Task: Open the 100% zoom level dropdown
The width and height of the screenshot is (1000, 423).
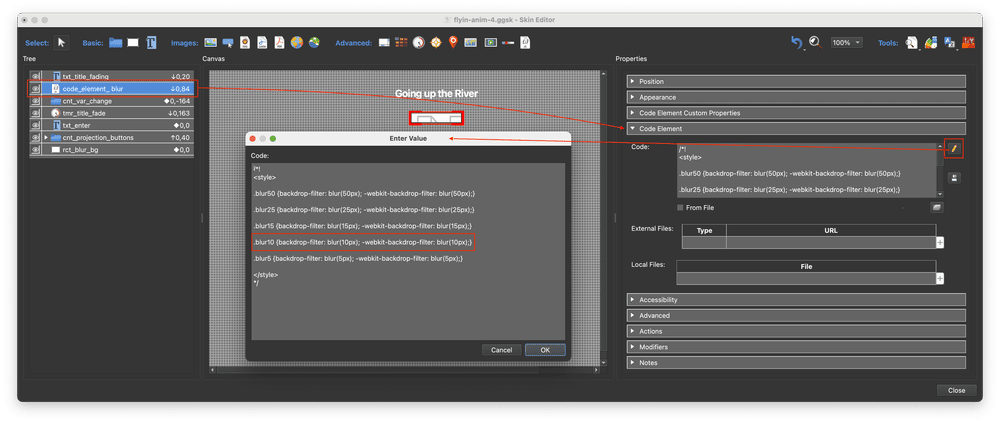Action: pyautogui.click(x=846, y=43)
